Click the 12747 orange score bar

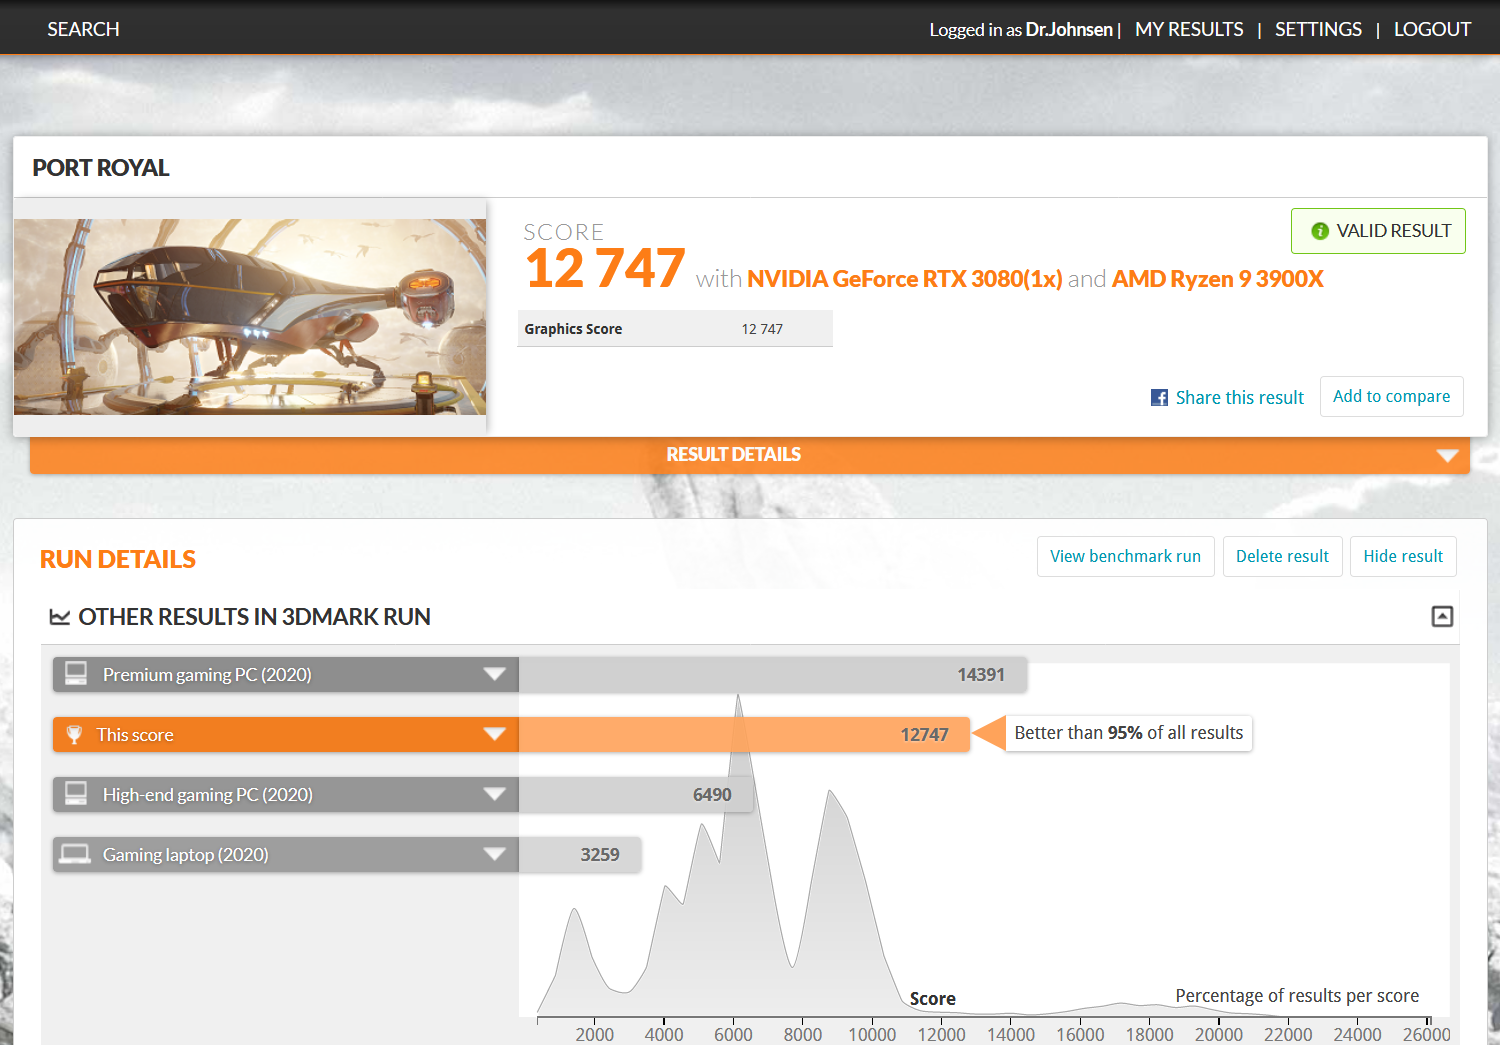pyautogui.click(x=744, y=735)
